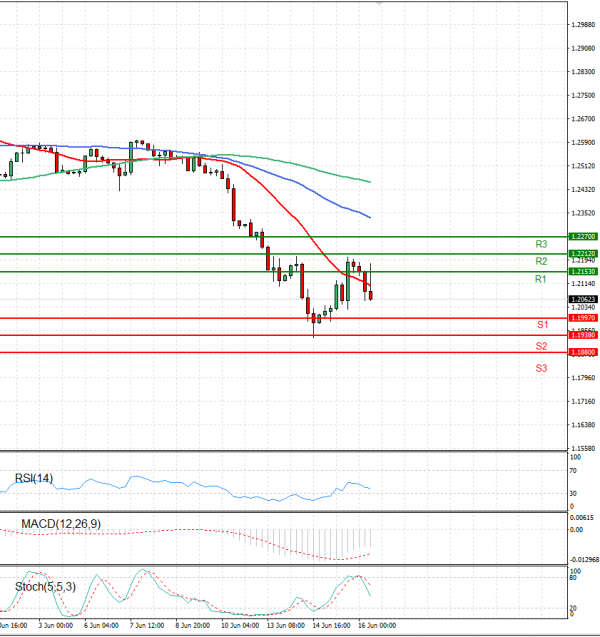This screenshot has width=600, height=637.
Task: Click the MACD scale value -0.012968
Action: [x=584, y=560]
